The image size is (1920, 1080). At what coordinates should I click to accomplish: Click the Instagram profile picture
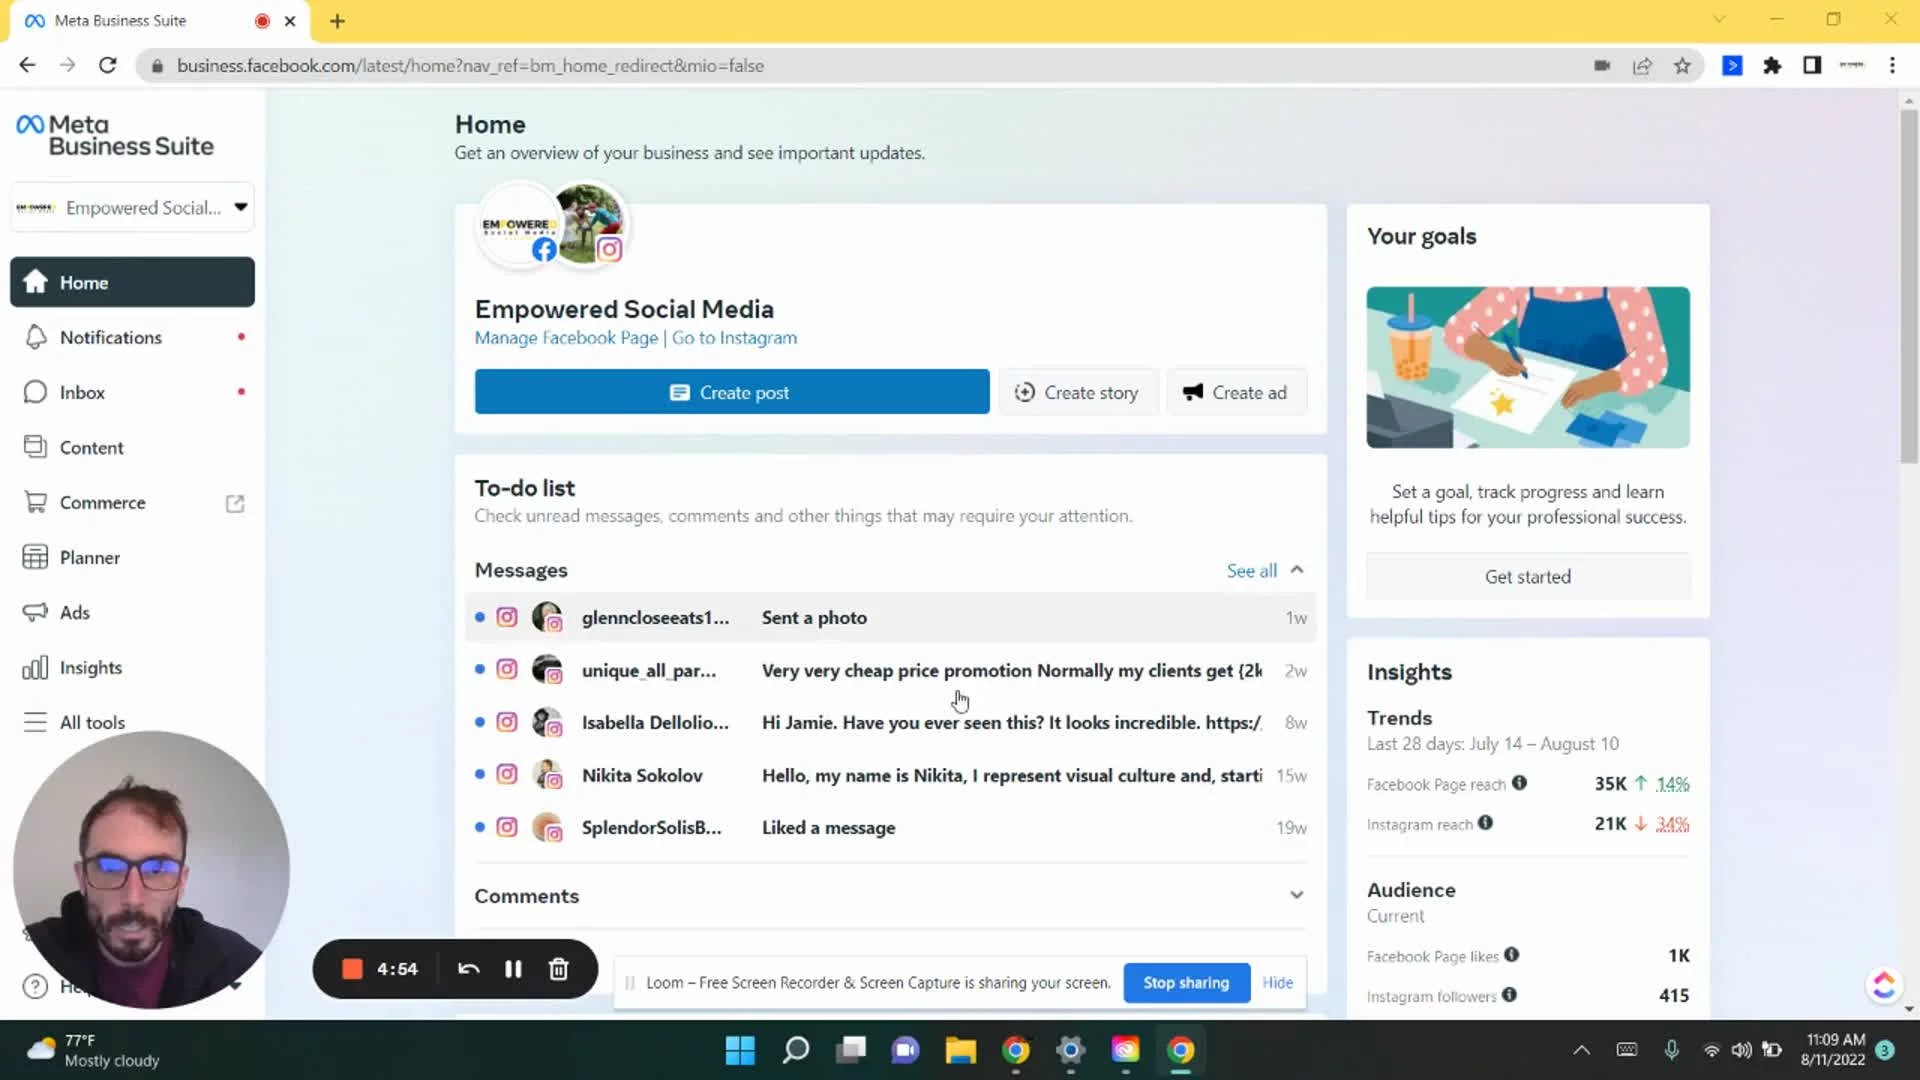pyautogui.click(x=590, y=223)
